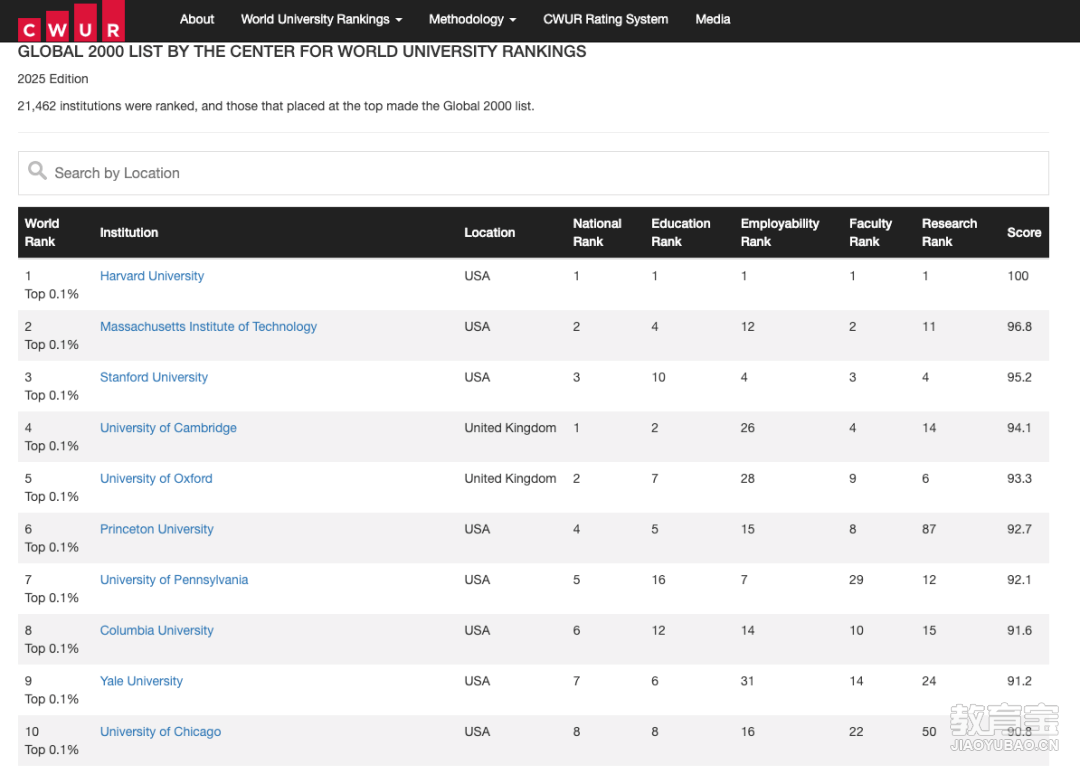Click the Faculty Rank column header
Viewport: 1080px width, 774px height.
click(871, 233)
